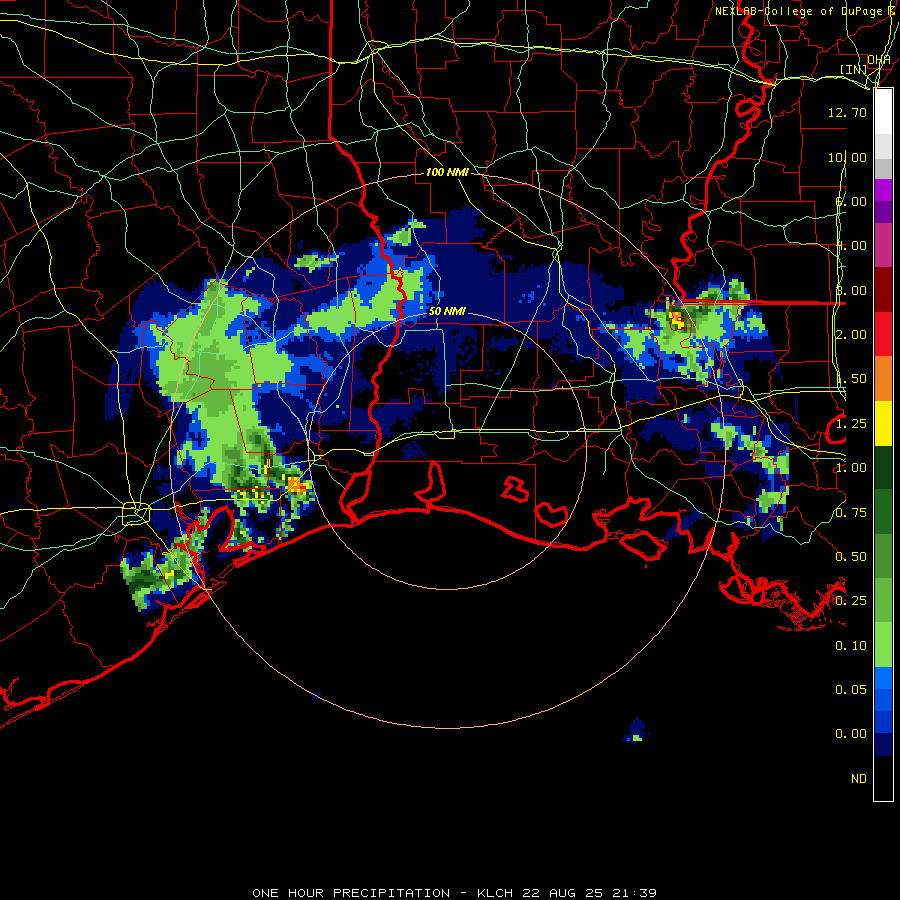Click the ND legend label
The height and width of the screenshot is (900, 900).
pos(859,779)
